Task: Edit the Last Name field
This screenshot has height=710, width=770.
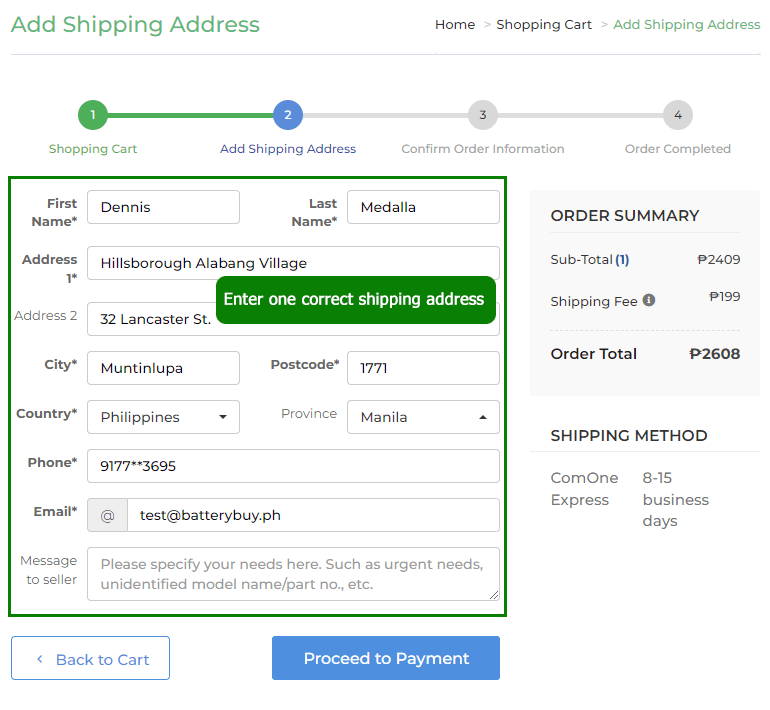Action: [423, 207]
